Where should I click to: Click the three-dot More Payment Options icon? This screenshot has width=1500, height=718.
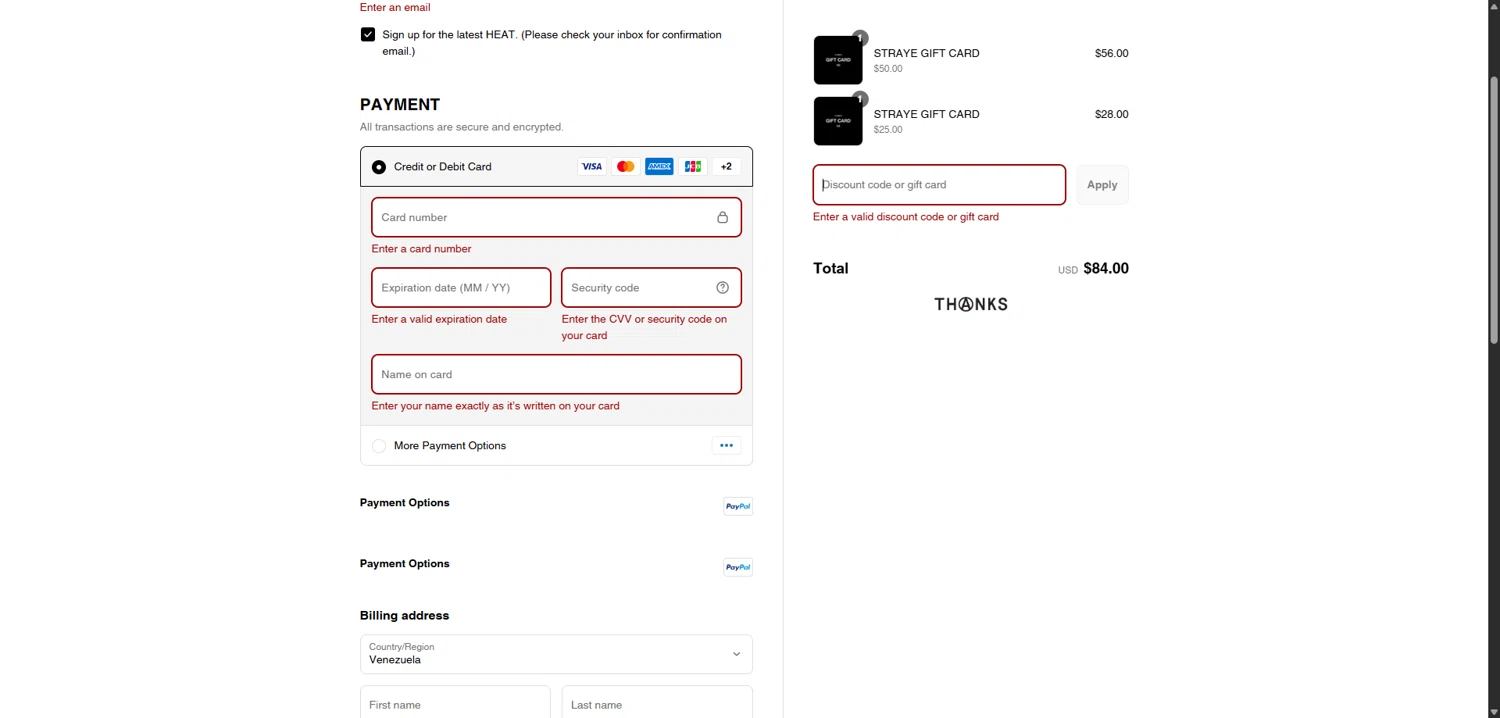click(x=726, y=446)
